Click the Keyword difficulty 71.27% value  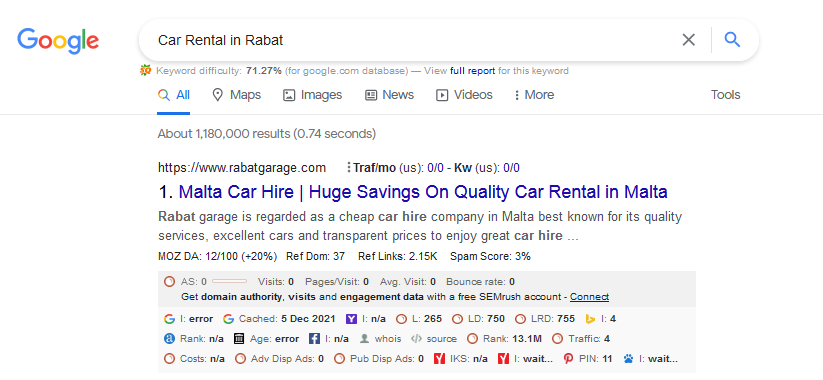263,71
